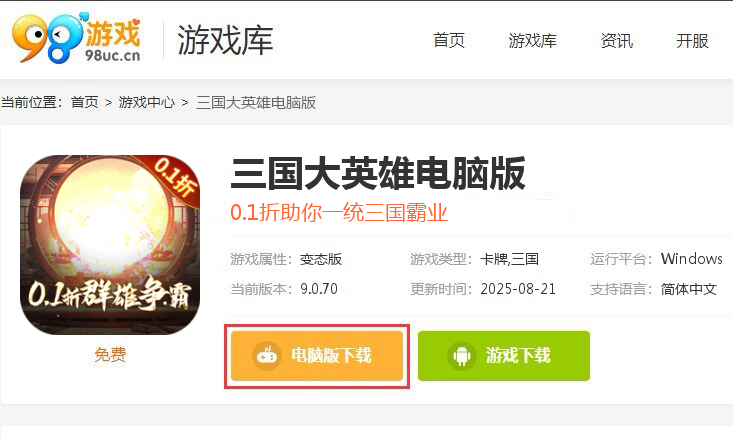Go to the 首页 navigation tab
This screenshot has width=733, height=441.
pos(449,41)
